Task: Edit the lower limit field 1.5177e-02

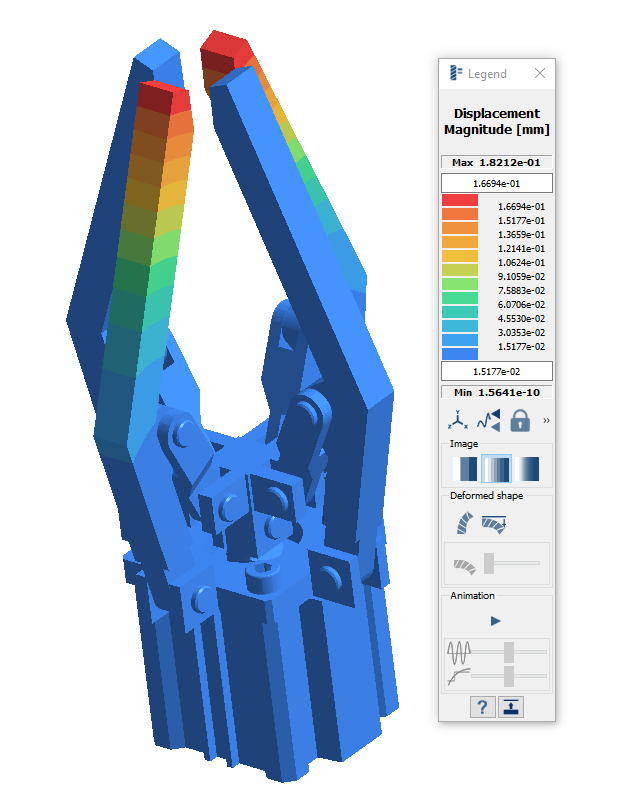Action: point(497,371)
